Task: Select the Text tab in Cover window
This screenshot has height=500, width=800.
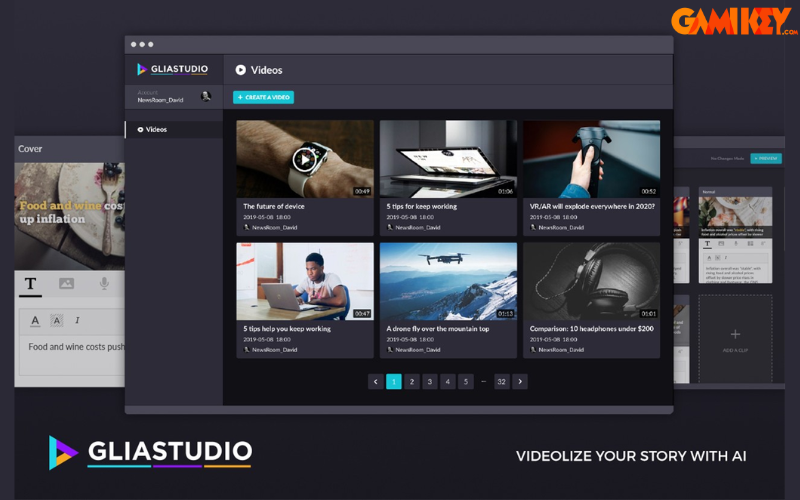Action: pyautogui.click(x=31, y=284)
